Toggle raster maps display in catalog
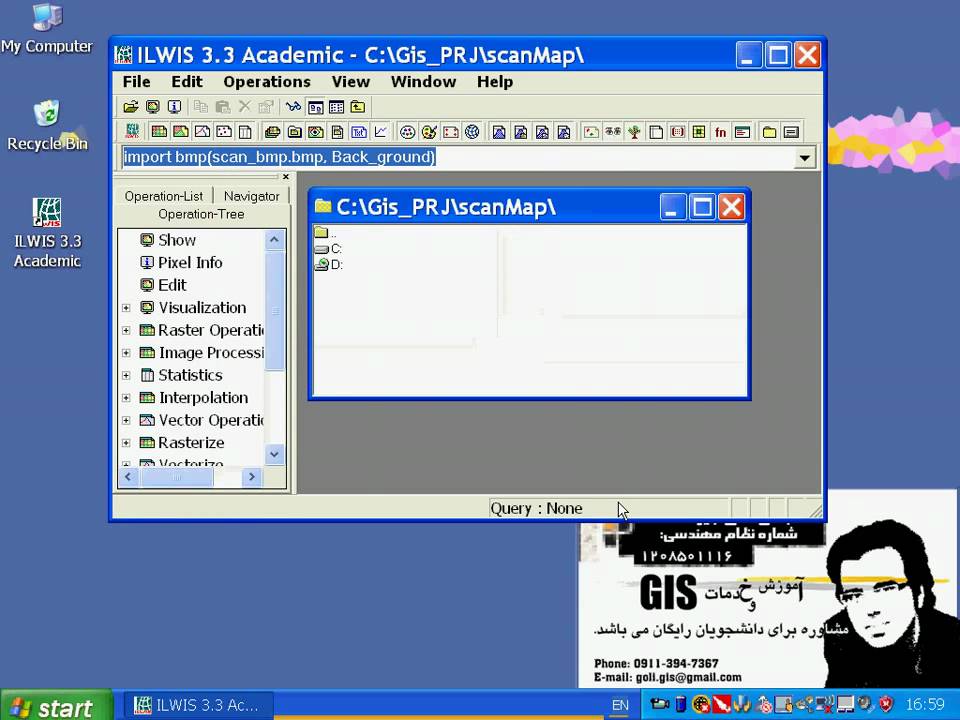The height and width of the screenshot is (720, 960). [159, 132]
